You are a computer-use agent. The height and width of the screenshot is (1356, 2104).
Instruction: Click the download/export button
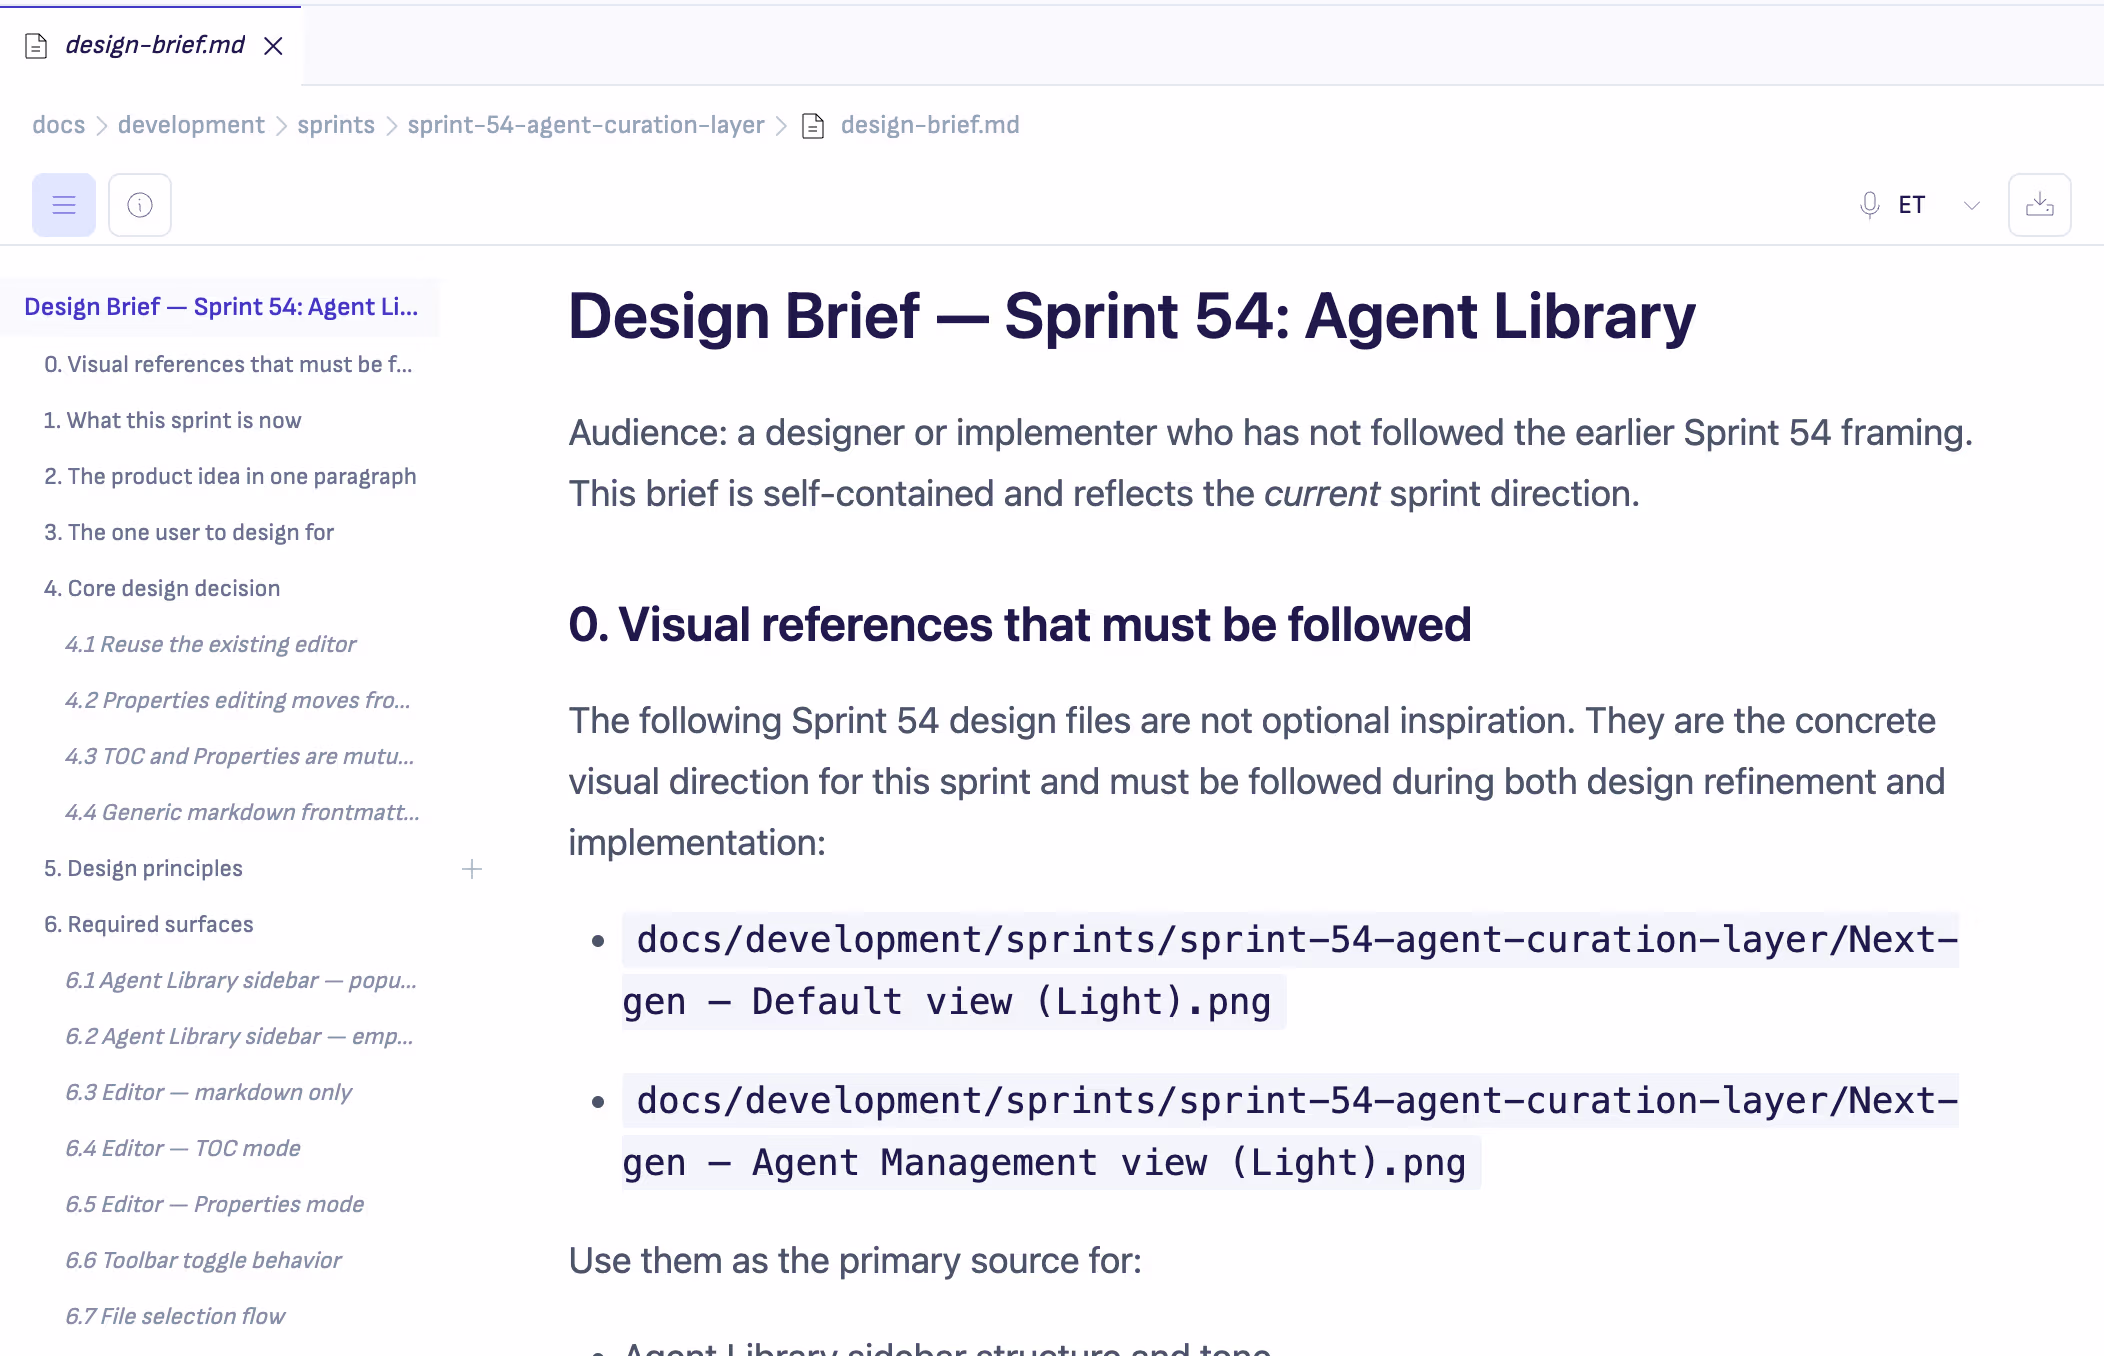point(2040,205)
